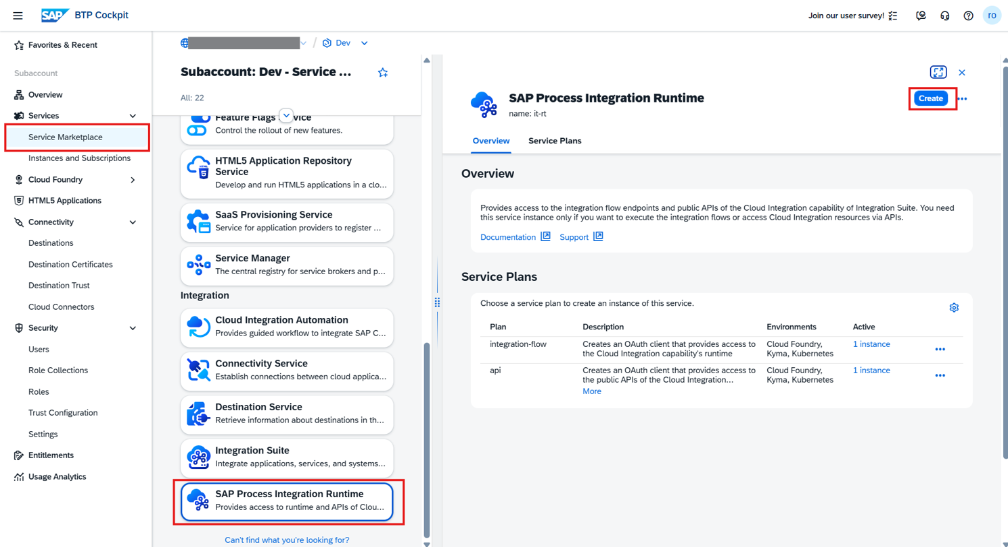Image resolution: width=1008 pixels, height=547 pixels.
Task: Open the Support link
Action: 574,237
